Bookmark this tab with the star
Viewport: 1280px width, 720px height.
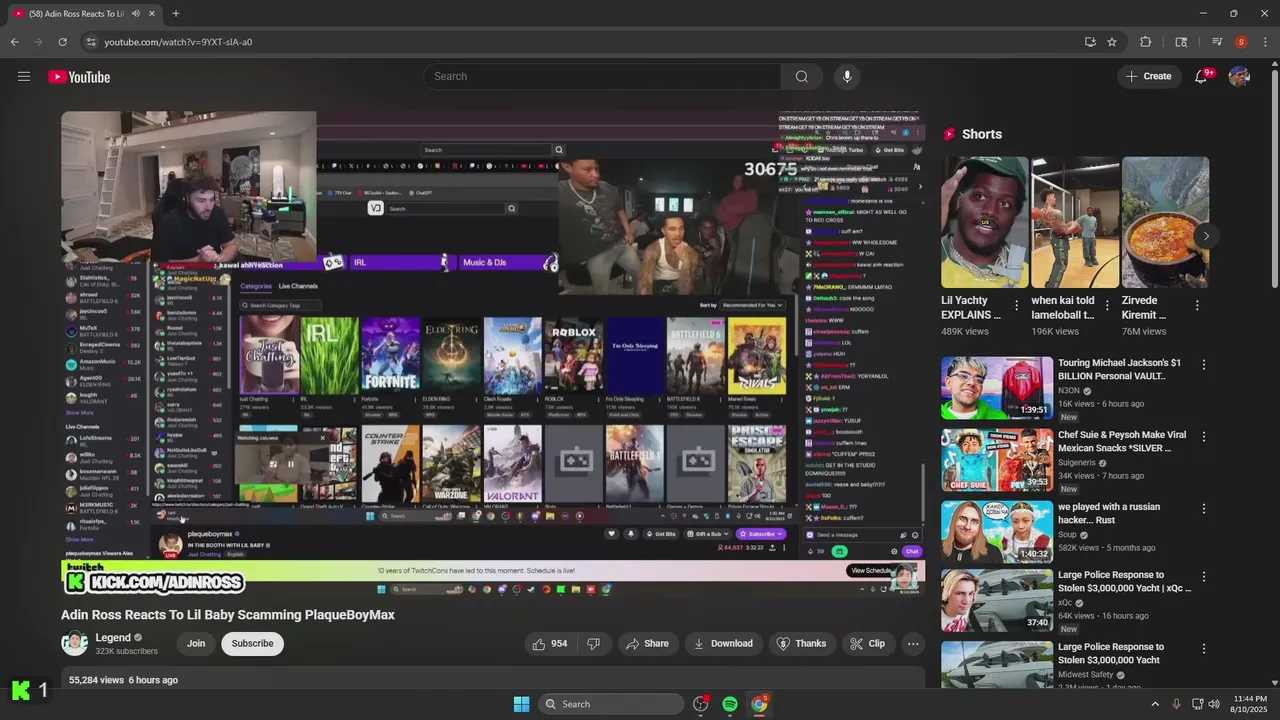(1112, 42)
